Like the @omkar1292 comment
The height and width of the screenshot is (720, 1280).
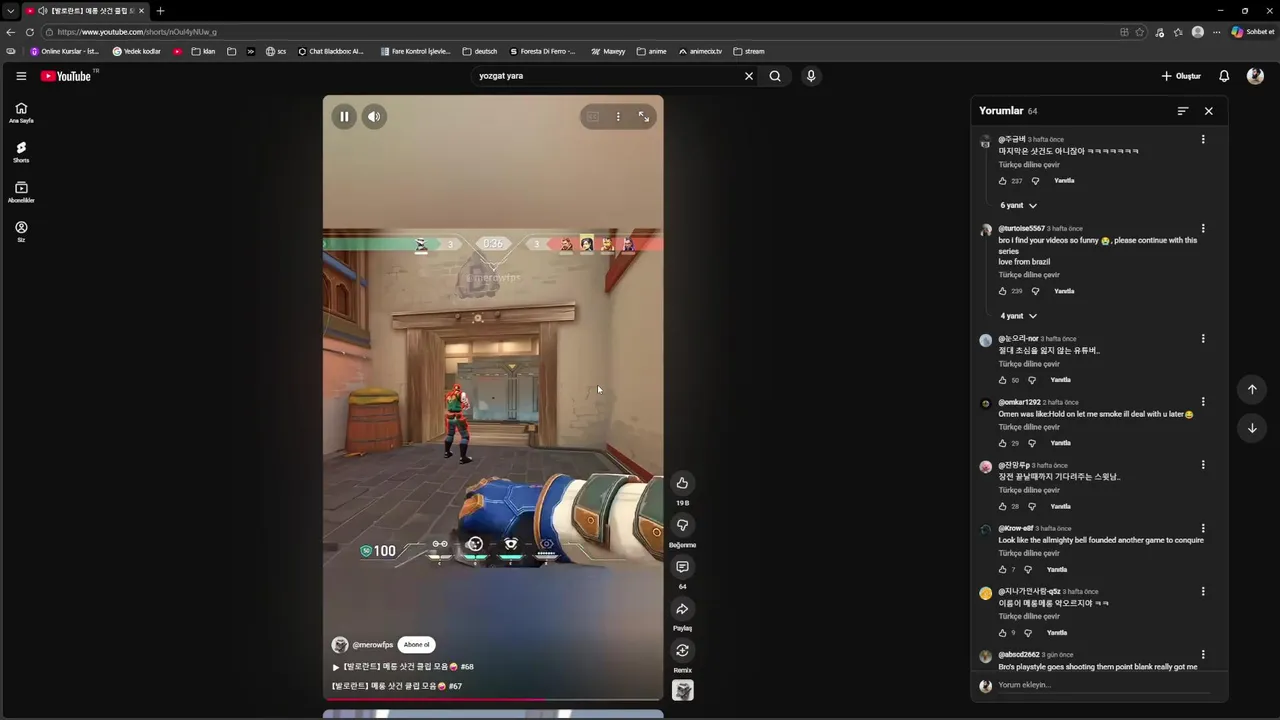(1003, 443)
